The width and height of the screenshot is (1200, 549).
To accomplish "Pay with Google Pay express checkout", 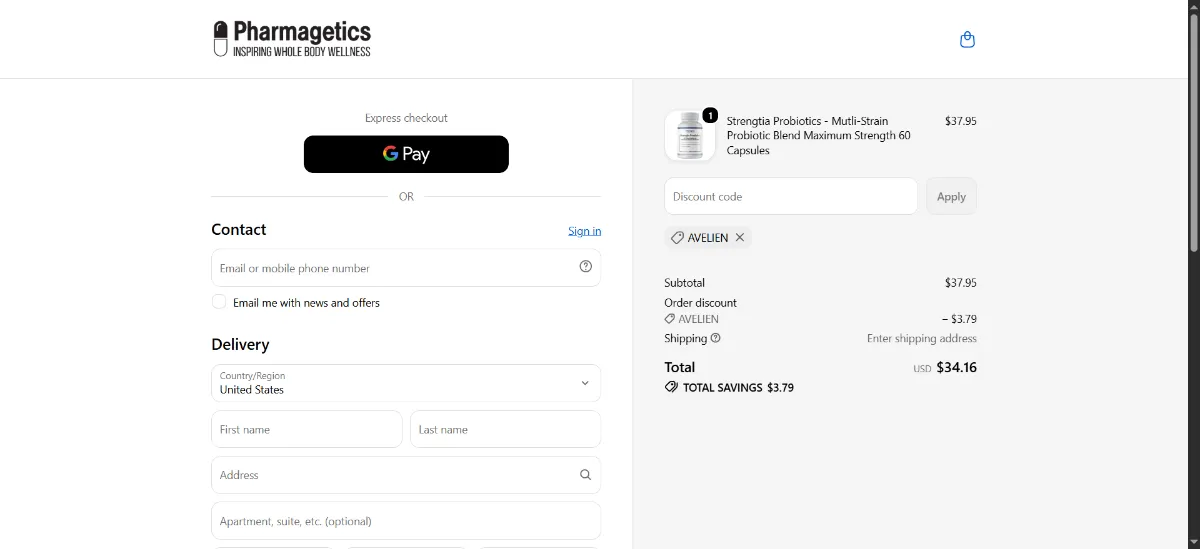I will pos(406,154).
